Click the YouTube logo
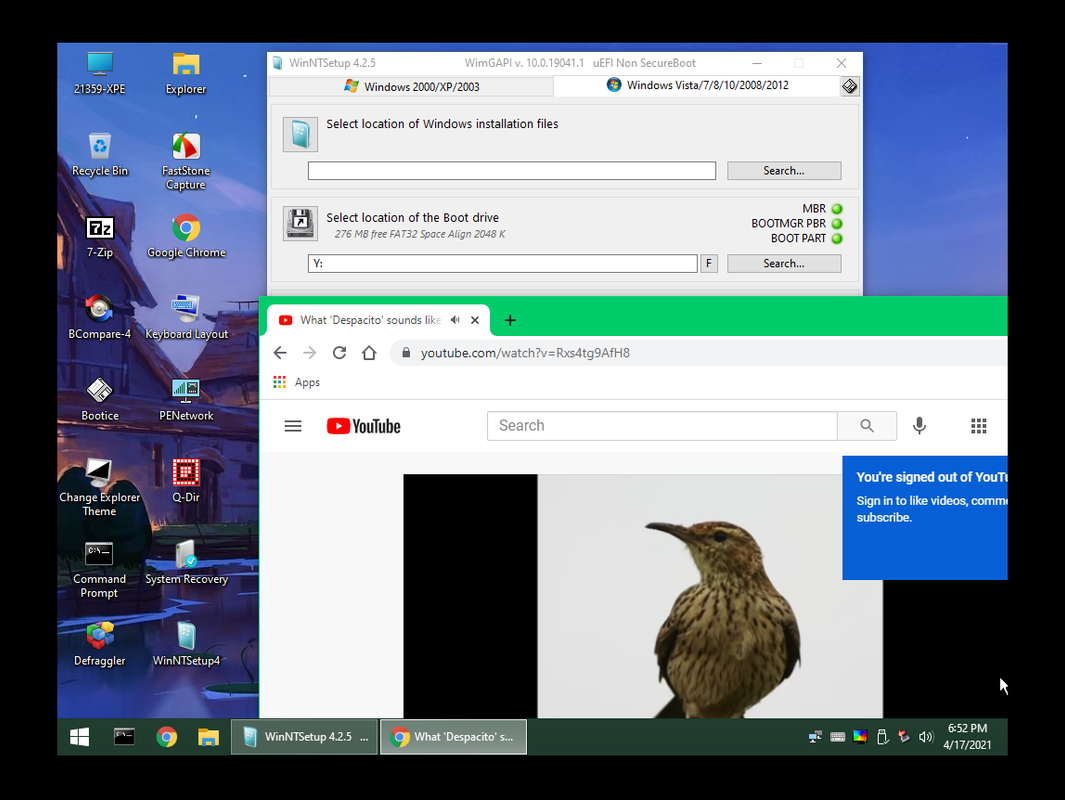Screen dimensions: 1065x800 point(363,426)
